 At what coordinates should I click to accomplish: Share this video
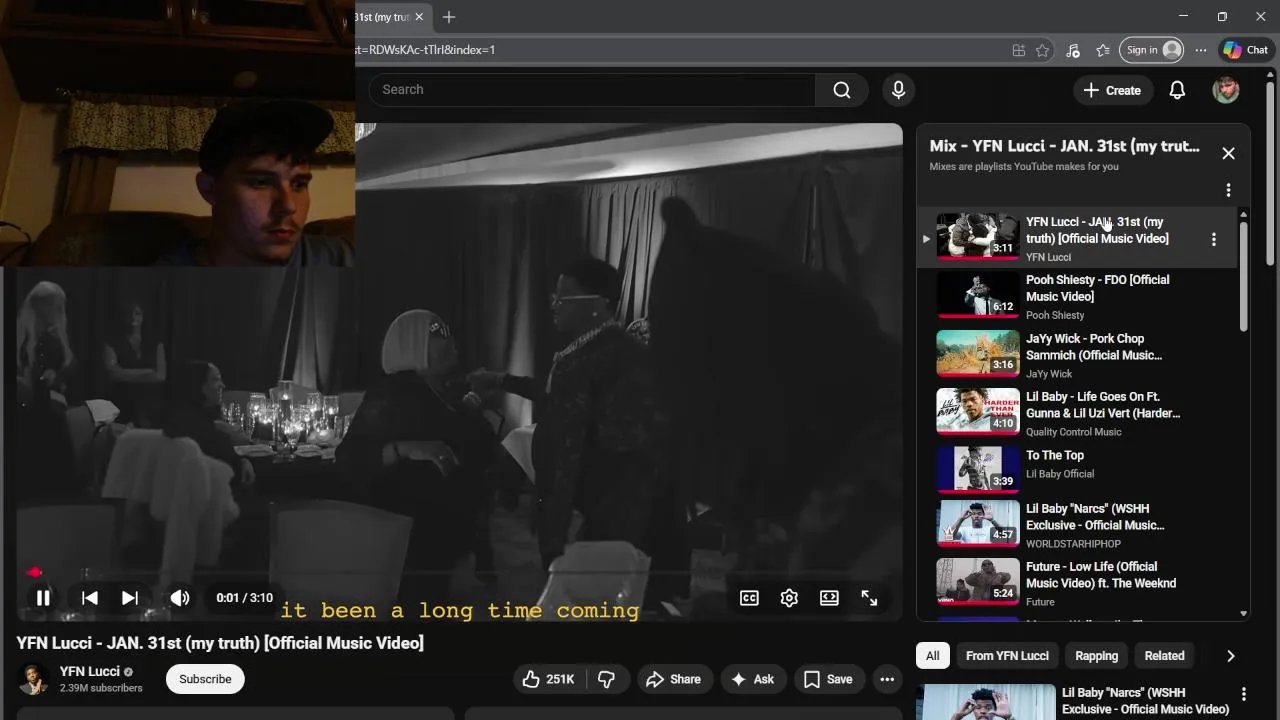pyautogui.click(x=673, y=679)
